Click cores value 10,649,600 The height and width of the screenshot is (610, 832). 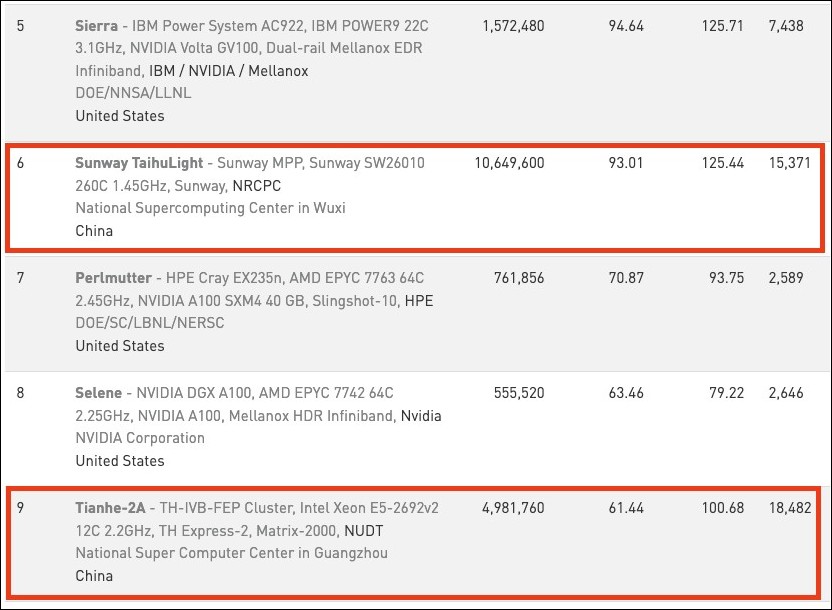(509, 163)
